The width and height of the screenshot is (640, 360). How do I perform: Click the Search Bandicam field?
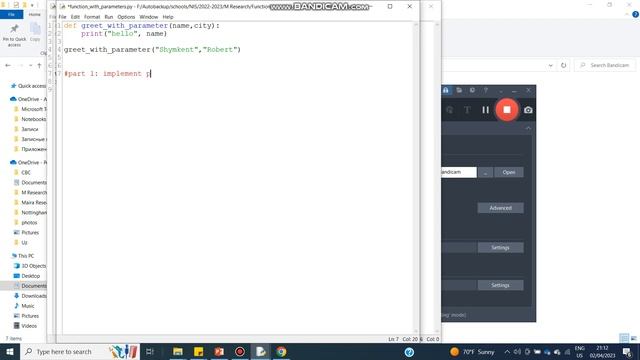pos(605,65)
